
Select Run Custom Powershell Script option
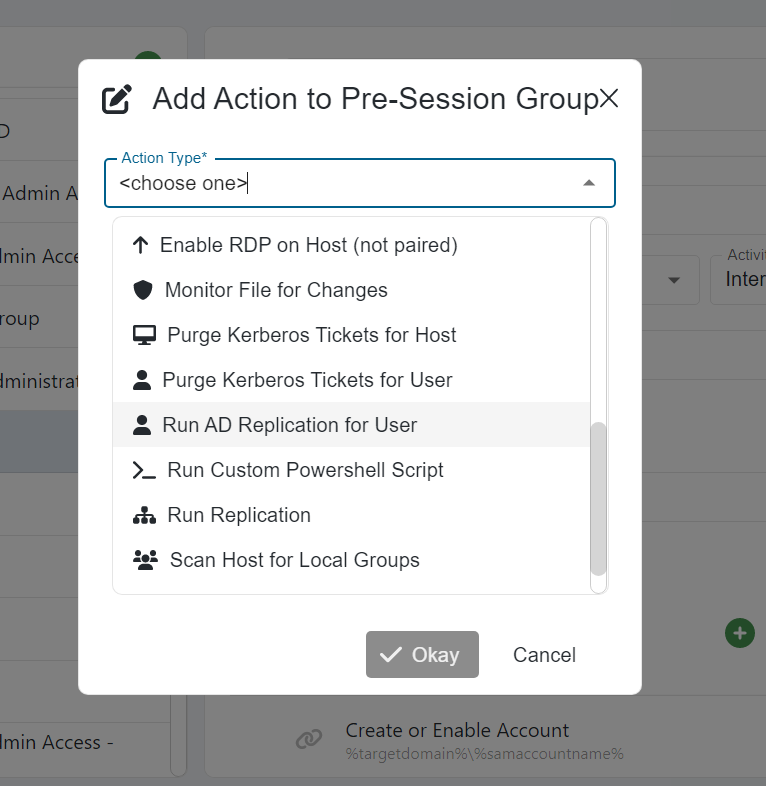pos(305,470)
